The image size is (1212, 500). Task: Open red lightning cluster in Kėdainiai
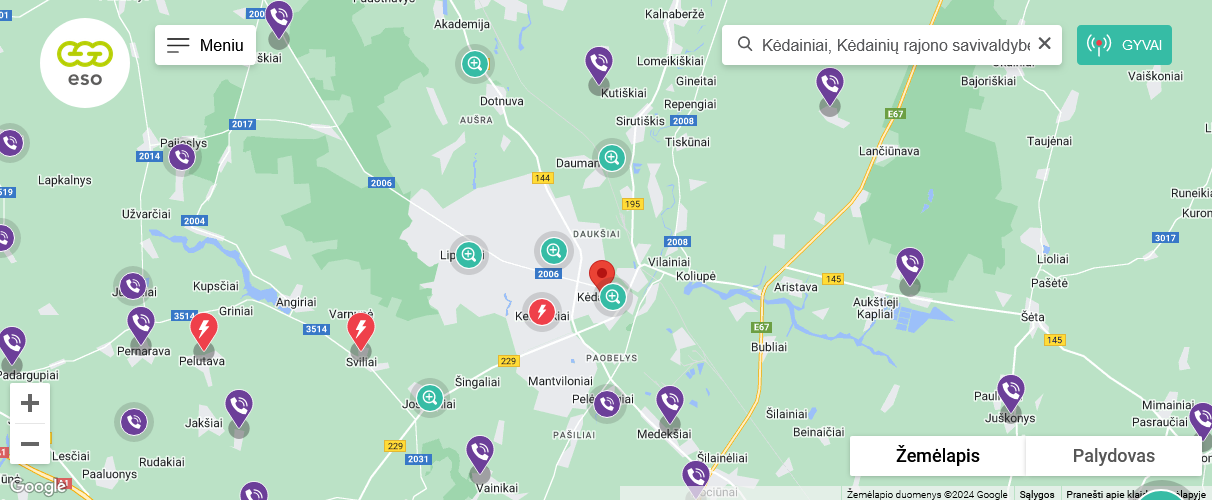point(541,312)
